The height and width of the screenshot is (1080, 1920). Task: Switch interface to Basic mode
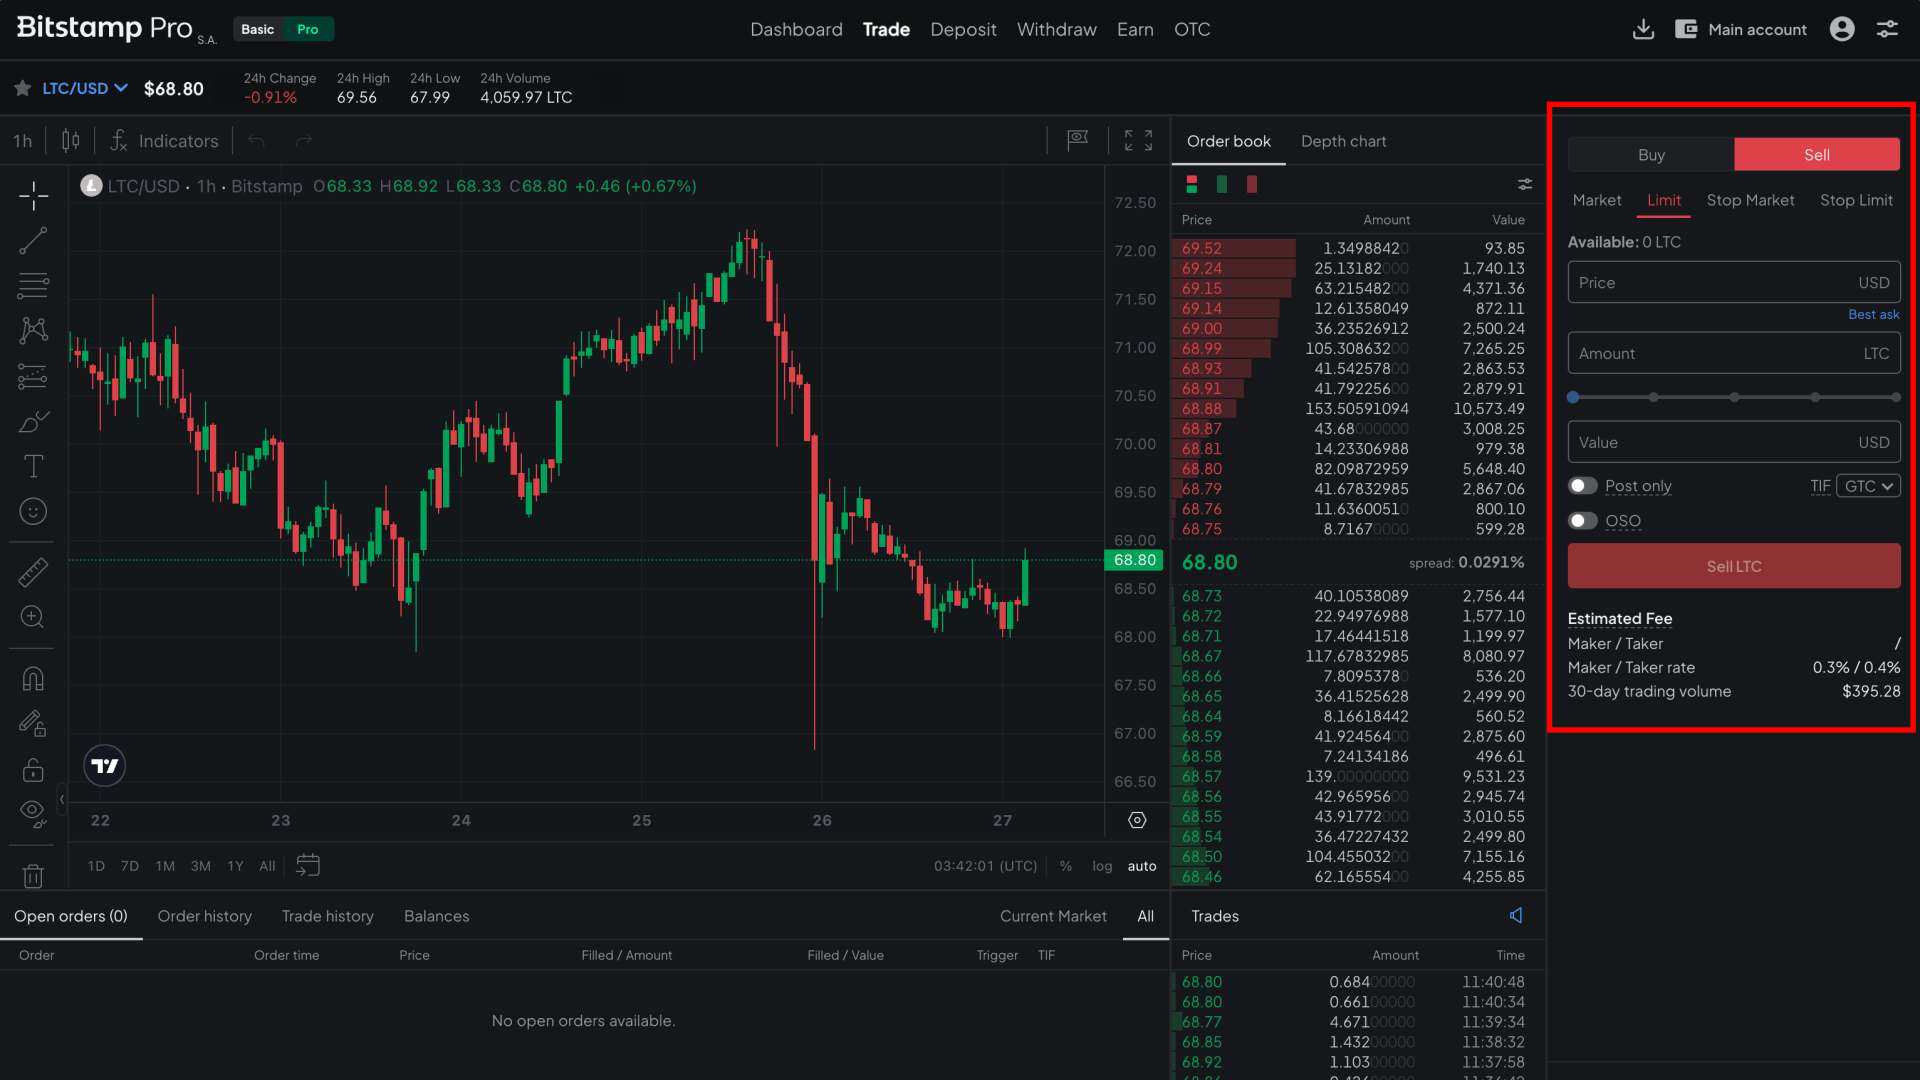coord(258,29)
